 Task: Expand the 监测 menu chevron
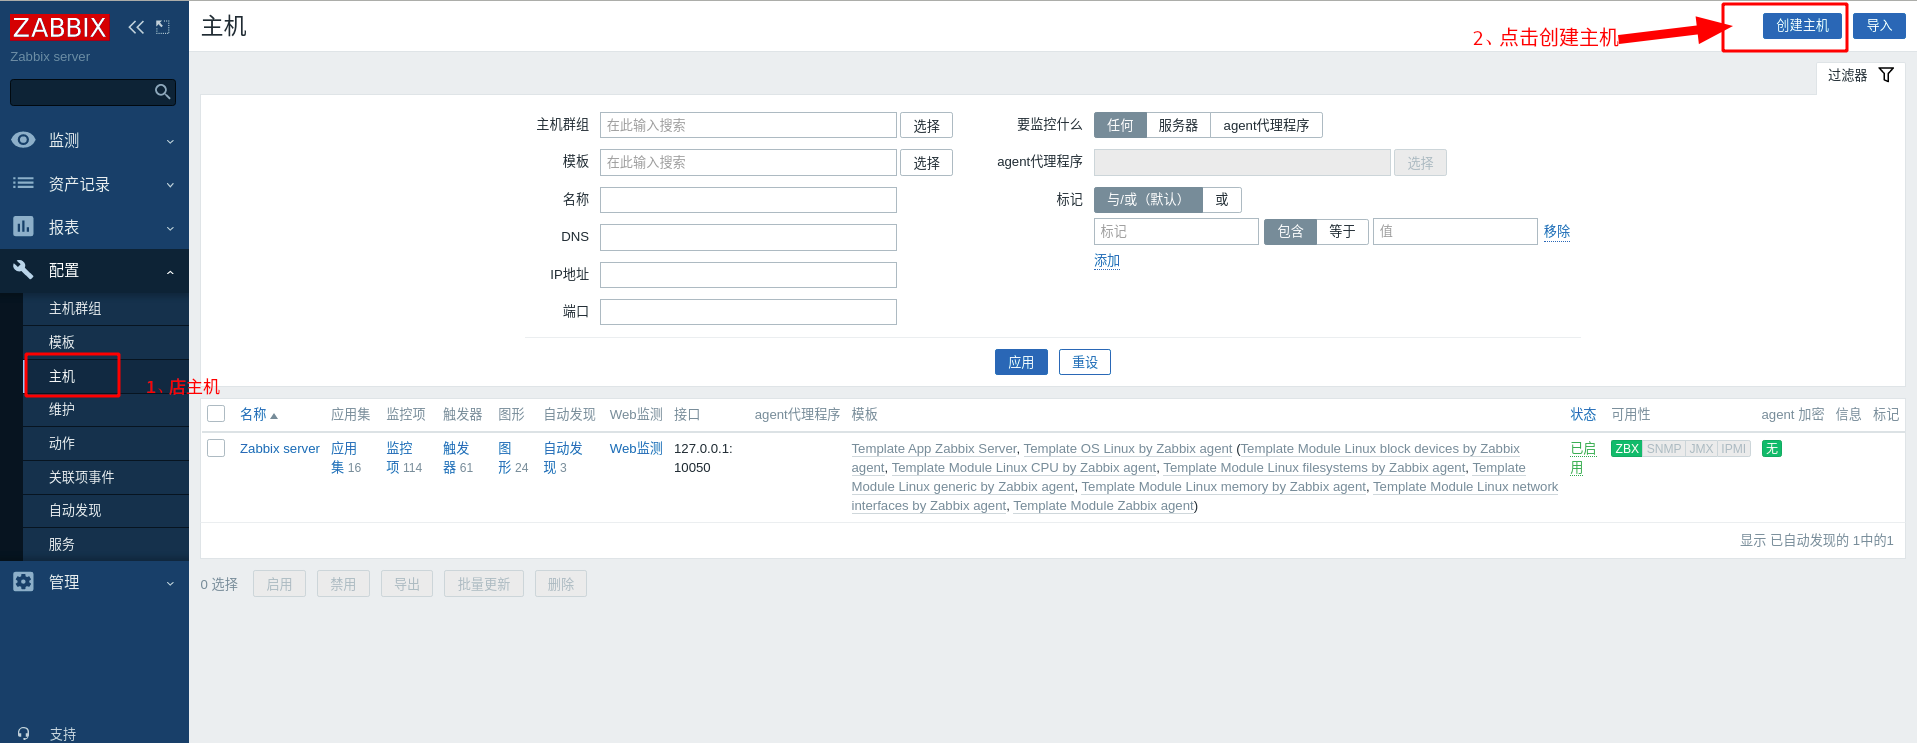click(x=170, y=141)
